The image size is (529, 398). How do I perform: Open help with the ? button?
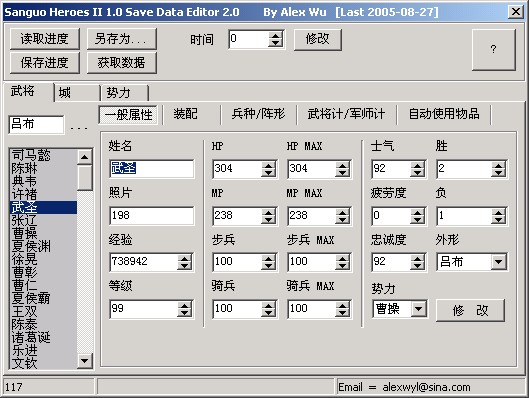tap(494, 50)
